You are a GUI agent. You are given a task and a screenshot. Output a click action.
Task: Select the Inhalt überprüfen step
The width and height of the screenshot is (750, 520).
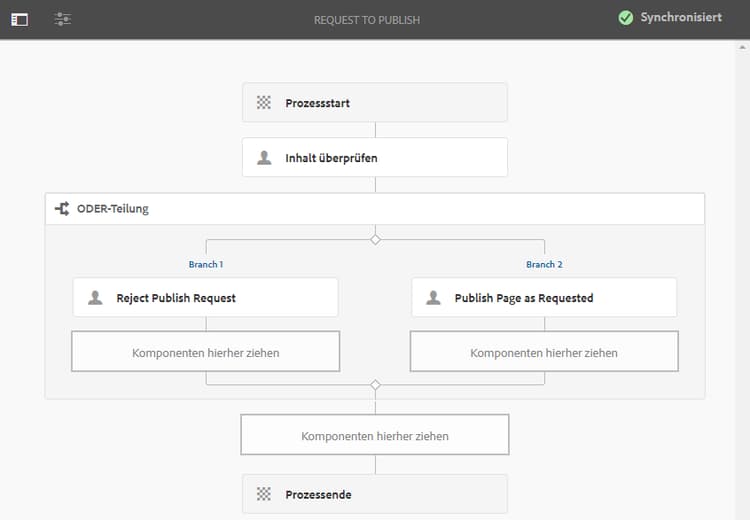[x=375, y=157]
